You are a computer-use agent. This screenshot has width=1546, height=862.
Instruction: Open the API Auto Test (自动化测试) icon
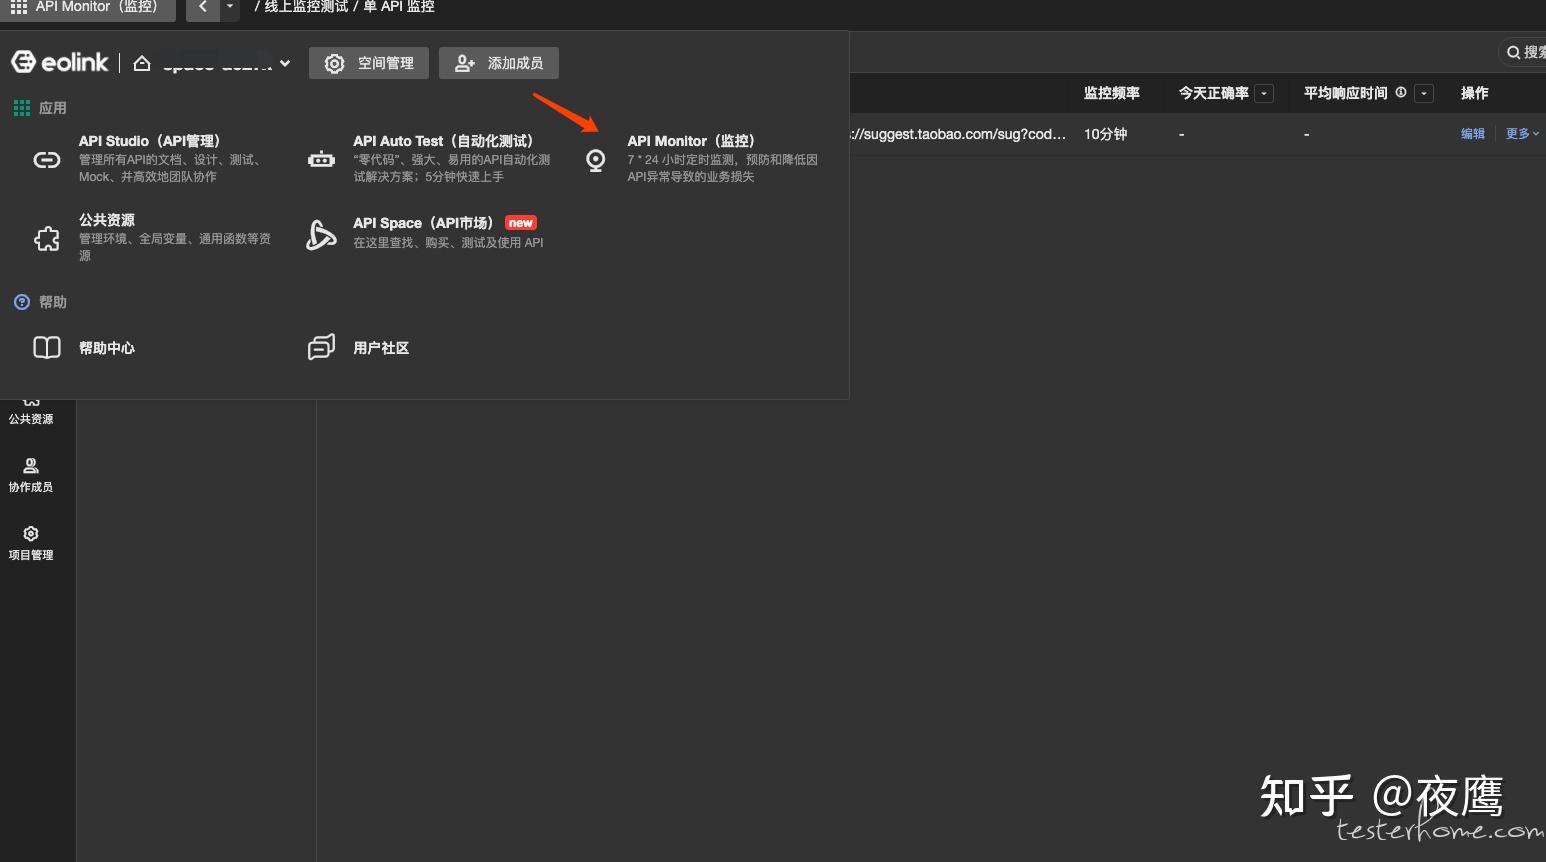click(x=321, y=158)
